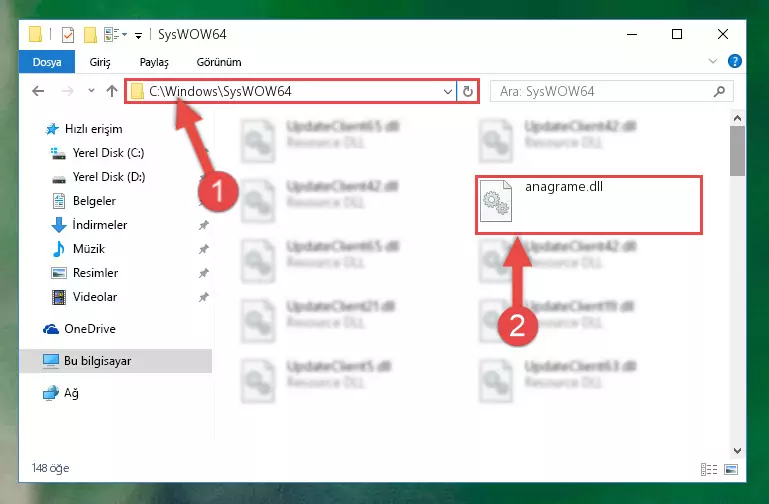
Task: Click the pin icon next to Resimler
Action: 204,273
